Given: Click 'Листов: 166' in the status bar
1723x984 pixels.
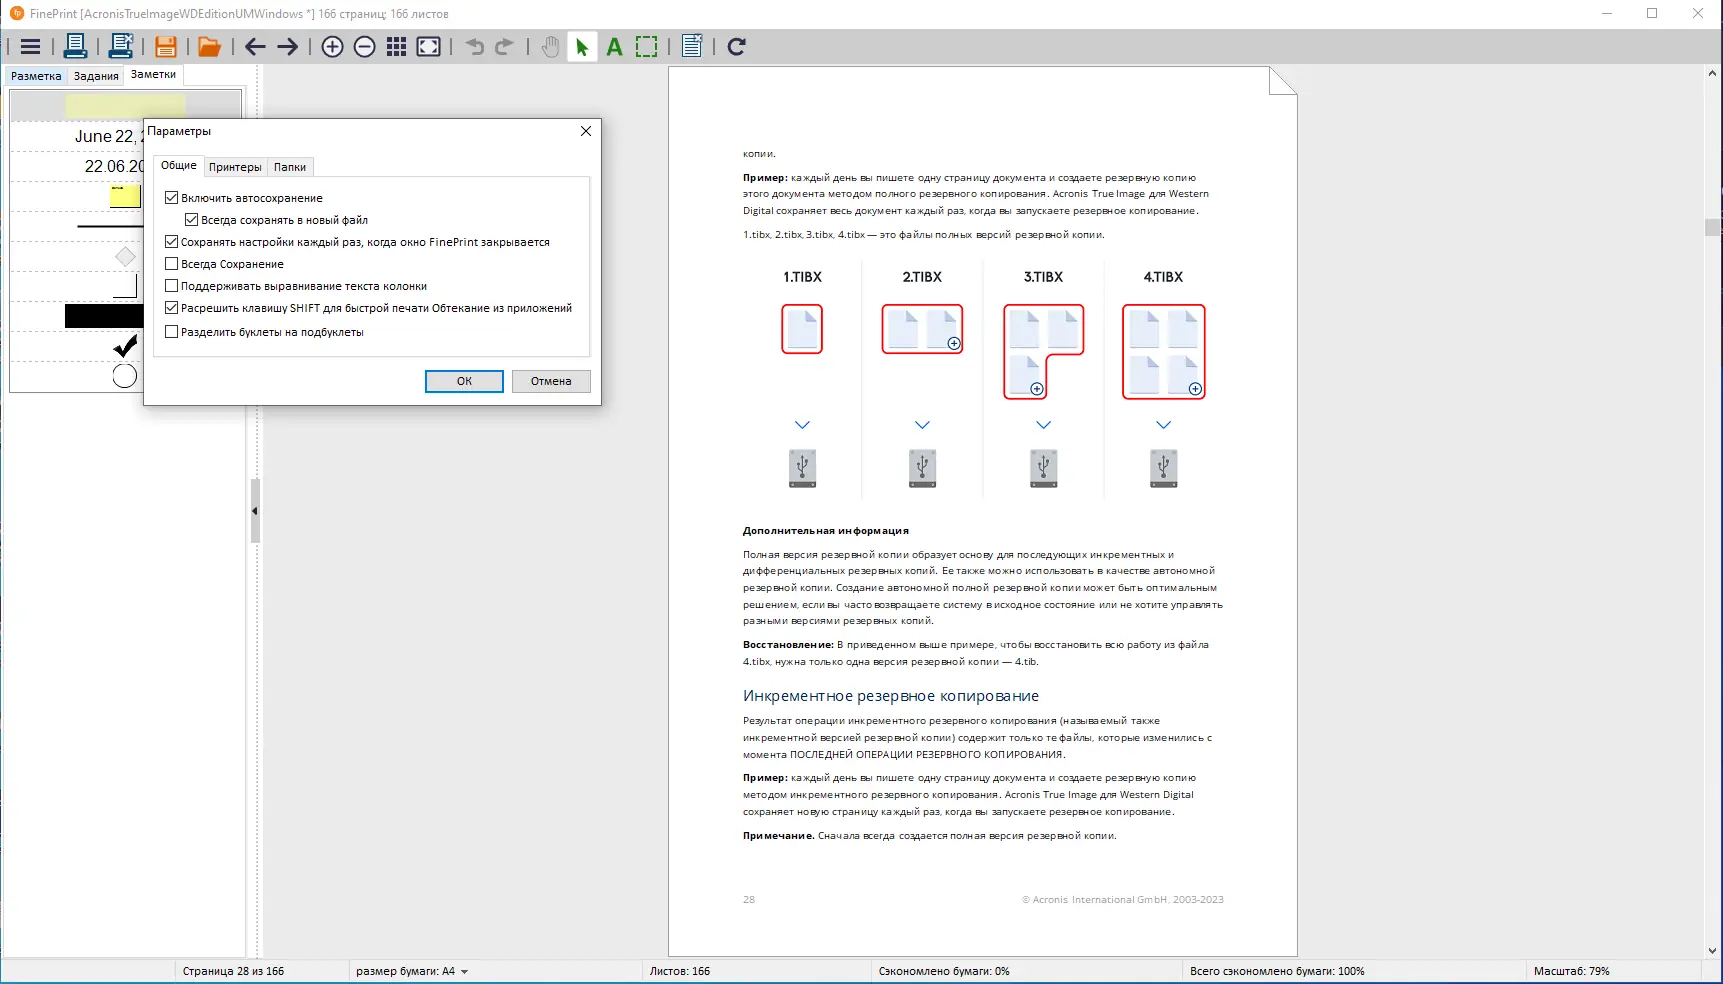Looking at the screenshot, I should click(680, 971).
